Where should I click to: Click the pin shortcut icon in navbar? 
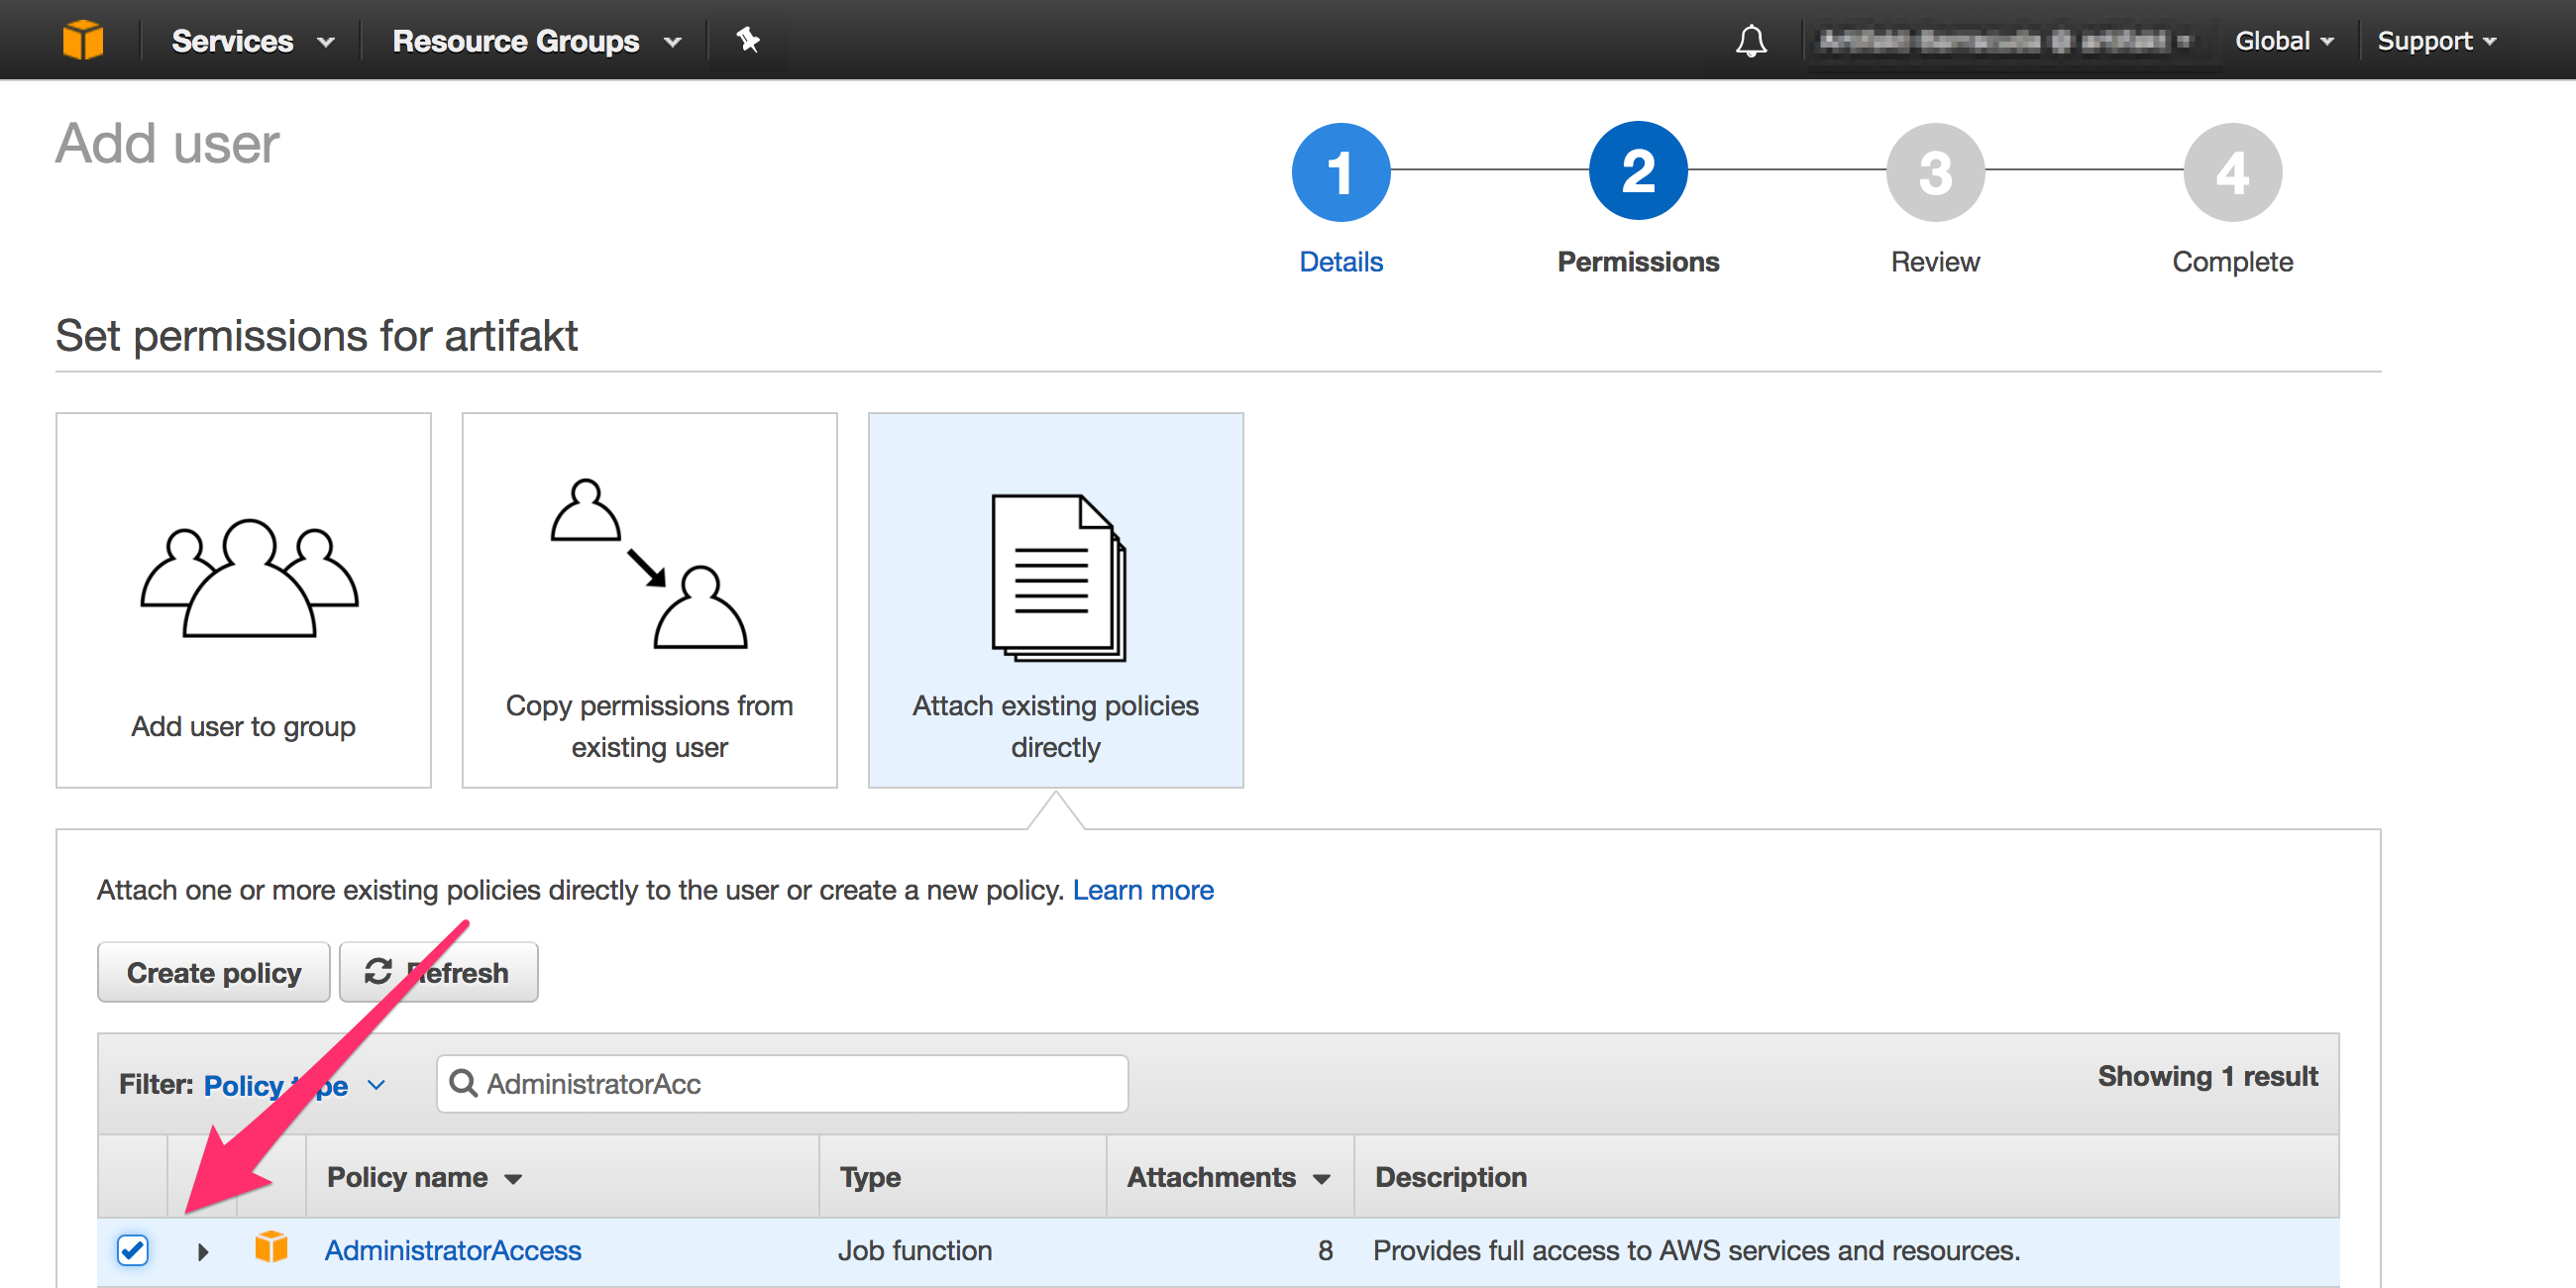tap(748, 40)
